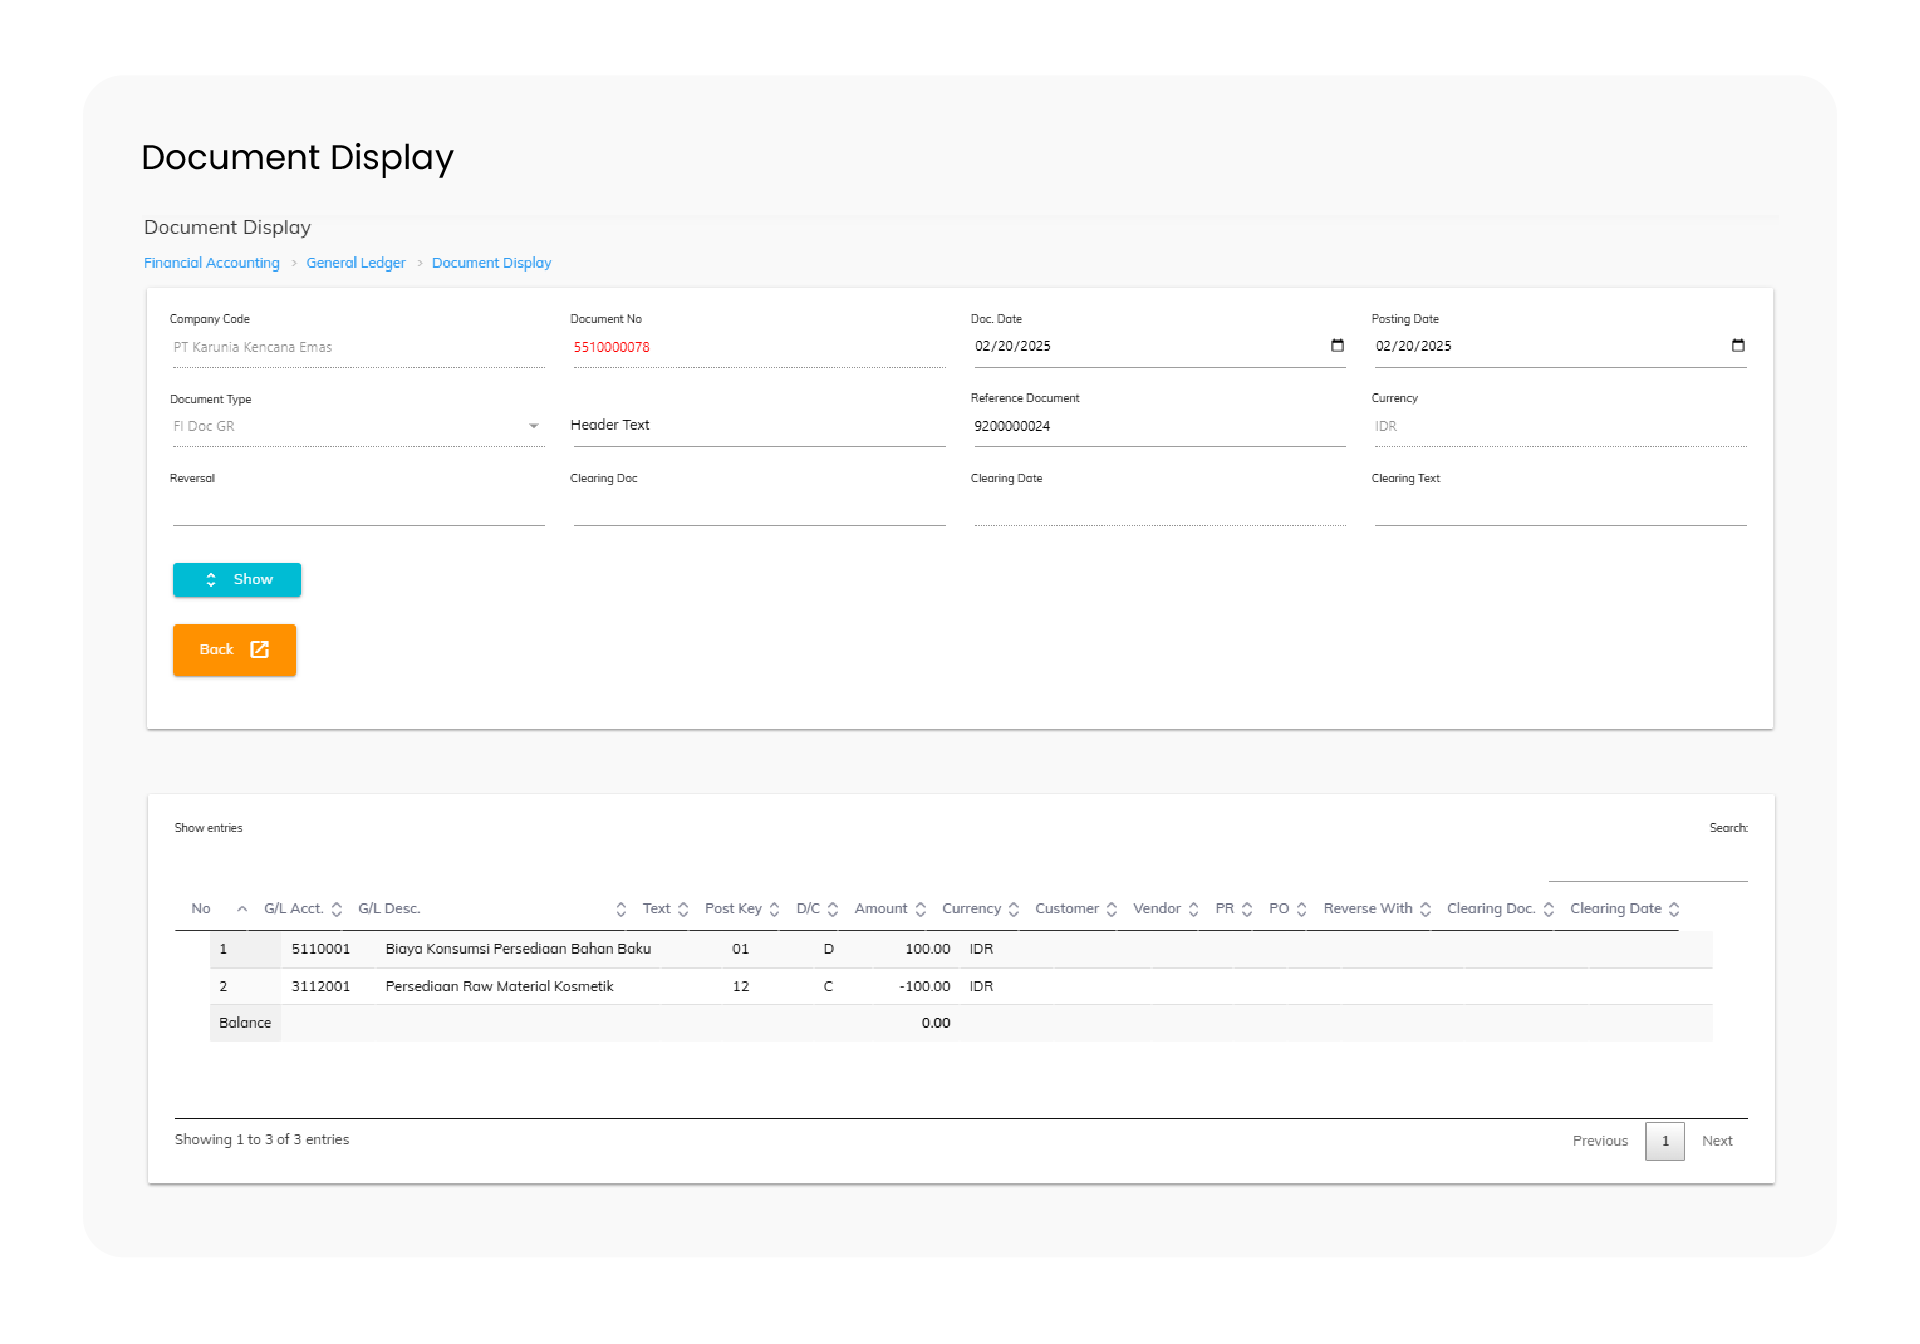The image size is (1920, 1344).
Task: Click the Show button to expand fields
Action: 237,580
